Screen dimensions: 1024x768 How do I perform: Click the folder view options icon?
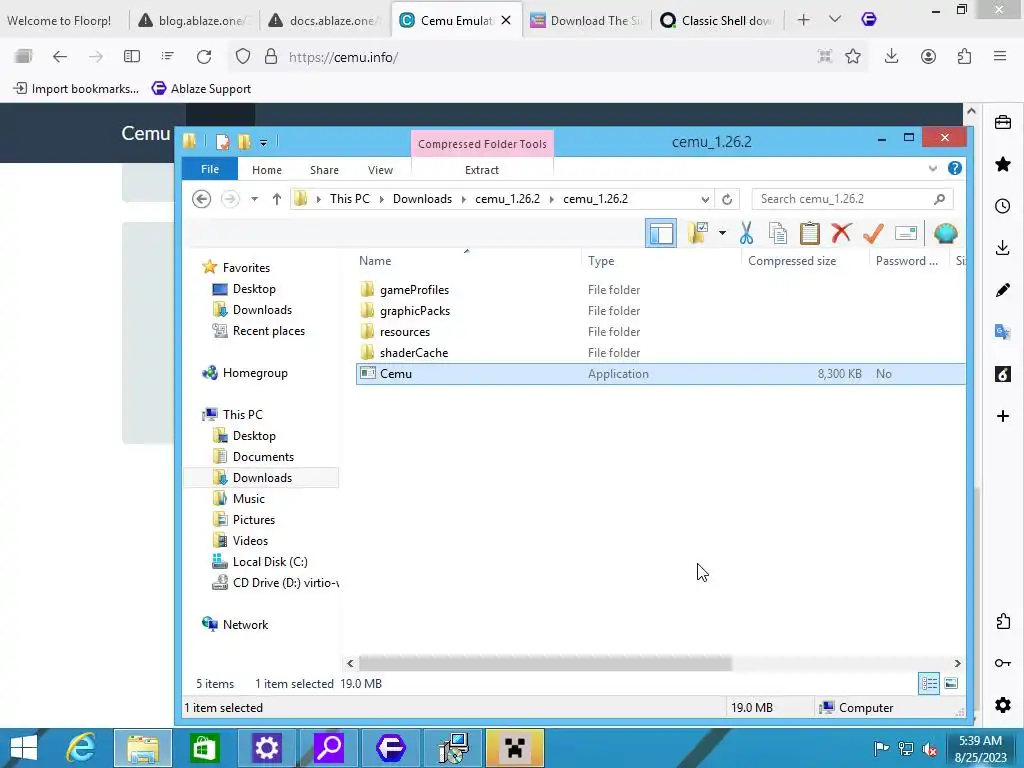(698, 233)
